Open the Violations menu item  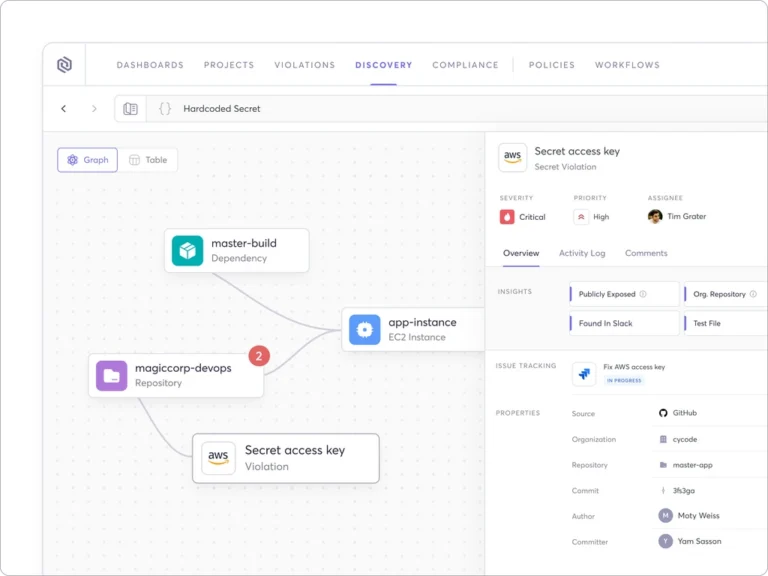coord(304,65)
